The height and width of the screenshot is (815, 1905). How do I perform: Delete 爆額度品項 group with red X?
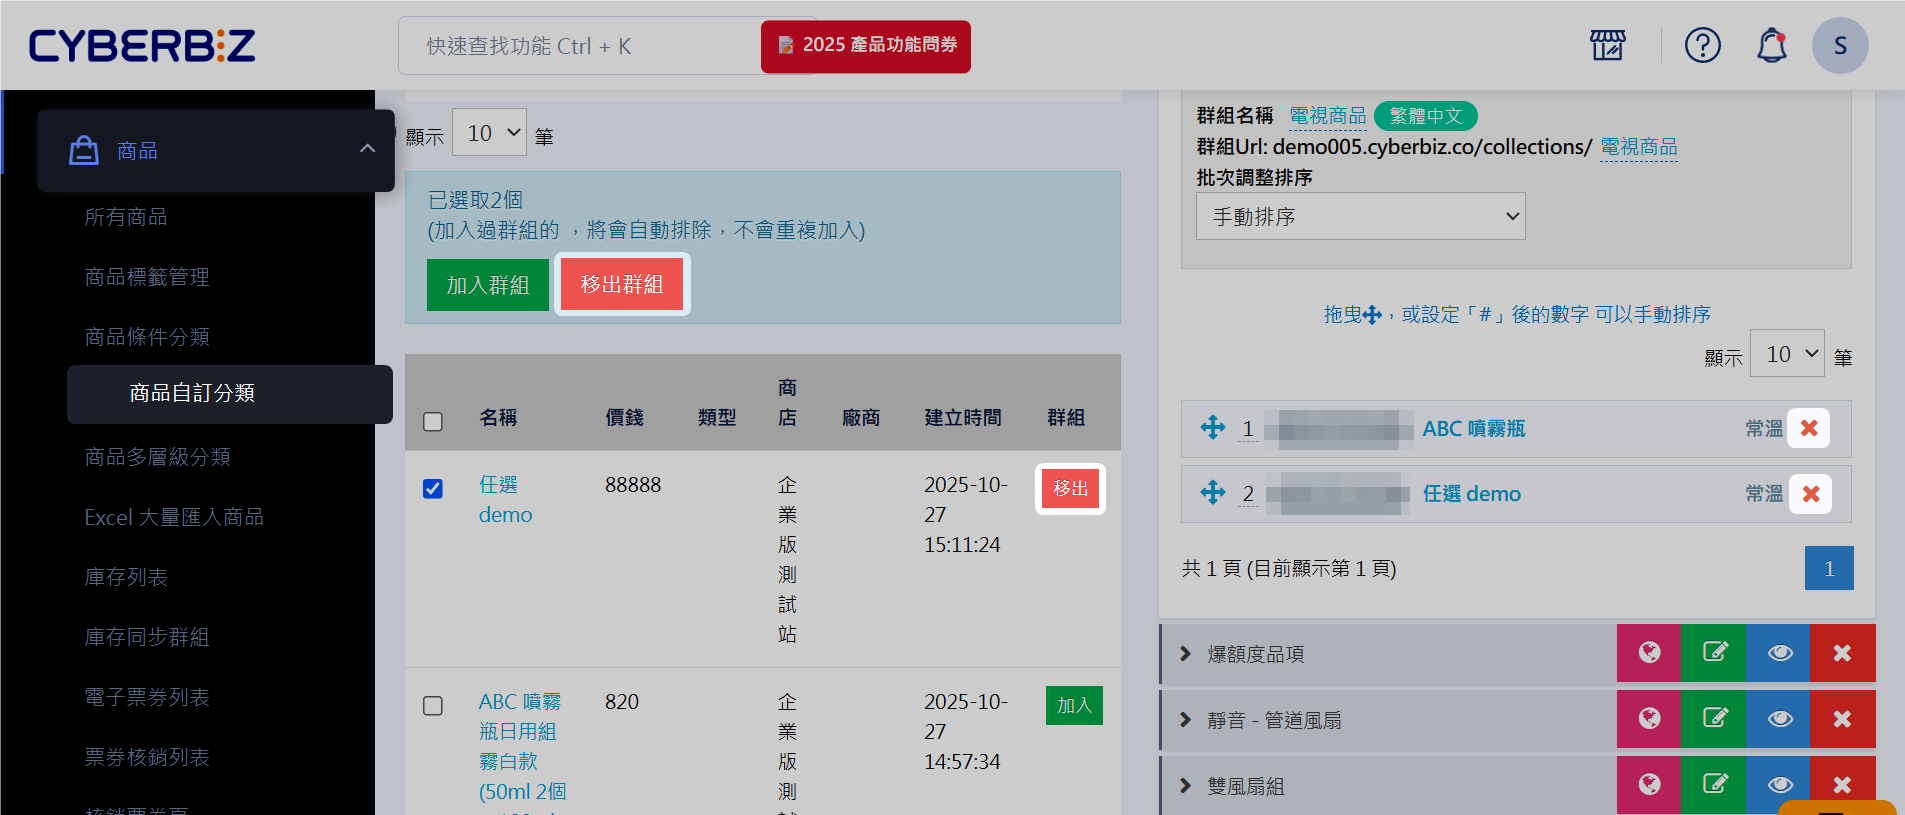pyautogui.click(x=1841, y=653)
